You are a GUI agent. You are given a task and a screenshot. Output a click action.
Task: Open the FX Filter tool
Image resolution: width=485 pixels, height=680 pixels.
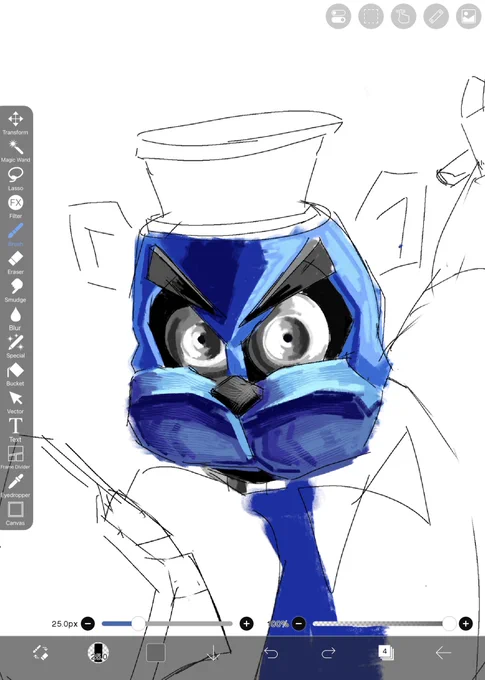point(16,206)
